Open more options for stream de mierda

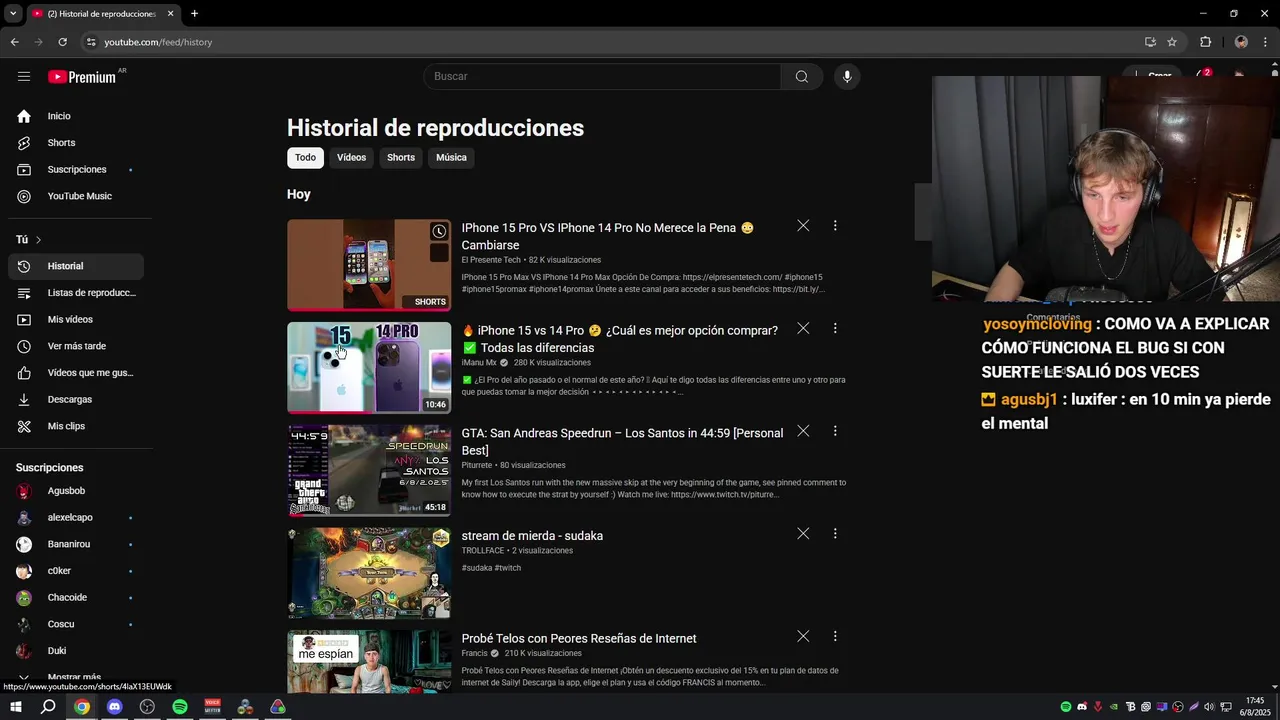coord(835,534)
